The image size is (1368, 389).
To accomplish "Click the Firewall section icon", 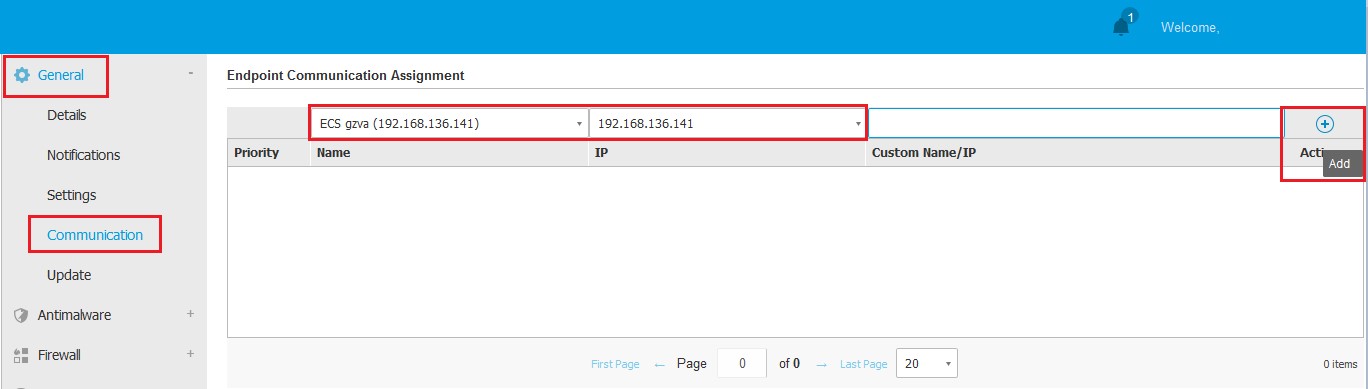I will coord(21,355).
